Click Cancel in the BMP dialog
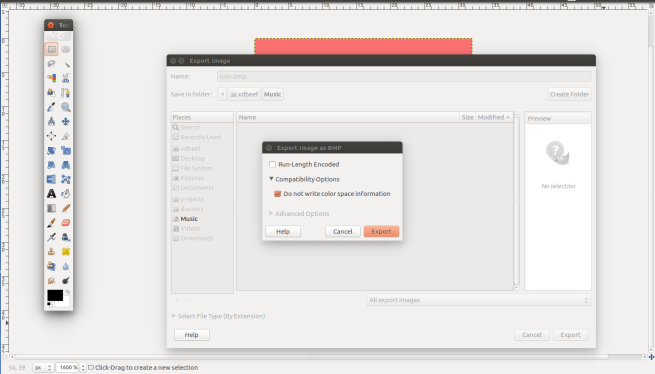 click(x=343, y=232)
